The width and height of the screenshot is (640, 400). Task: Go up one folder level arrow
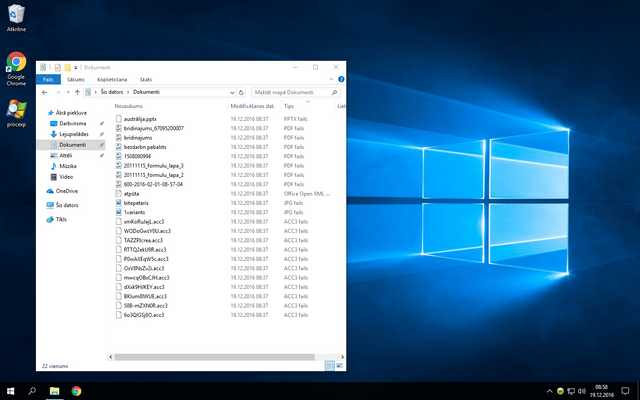[x=77, y=92]
